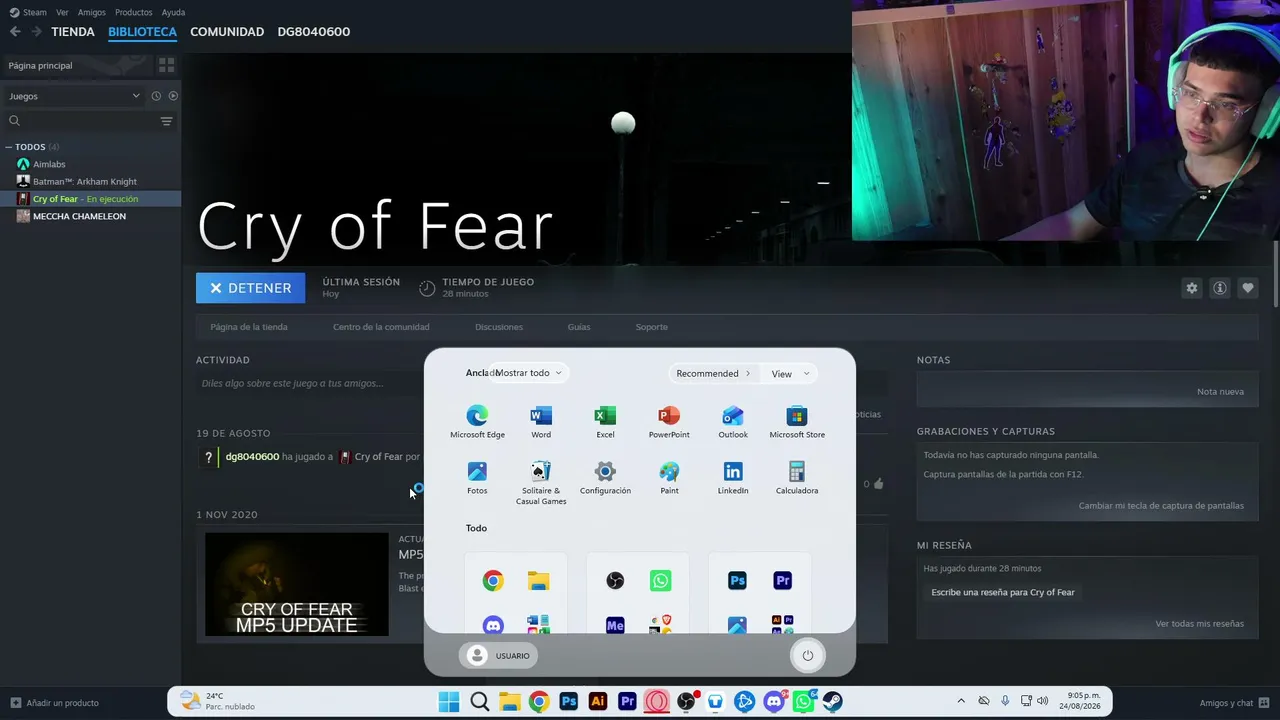Launch Solitaire & Casual Games
Screen dimensions: 1280x720
[541, 483]
